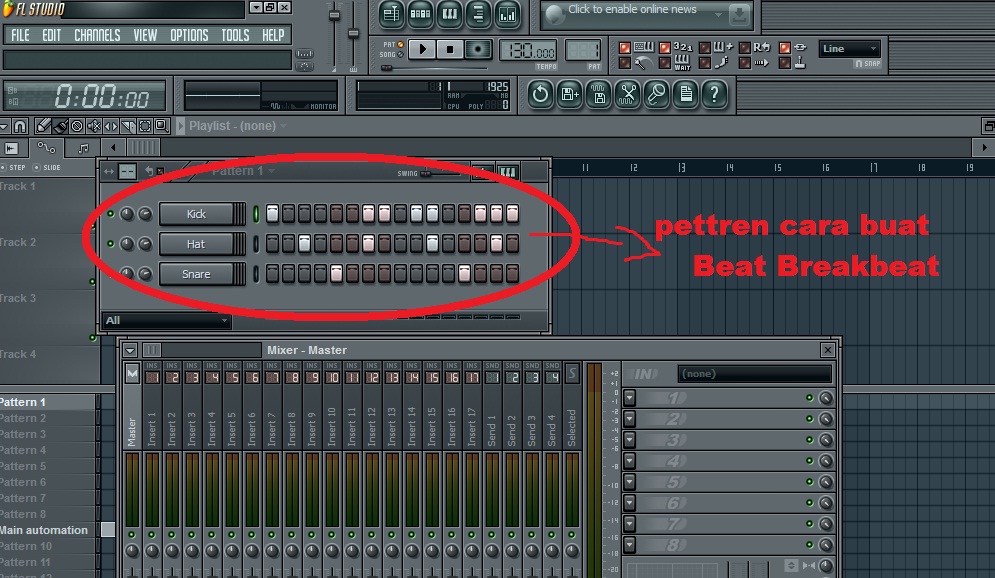Open the TOOLS menu
This screenshot has height=578, width=995.
coord(235,36)
